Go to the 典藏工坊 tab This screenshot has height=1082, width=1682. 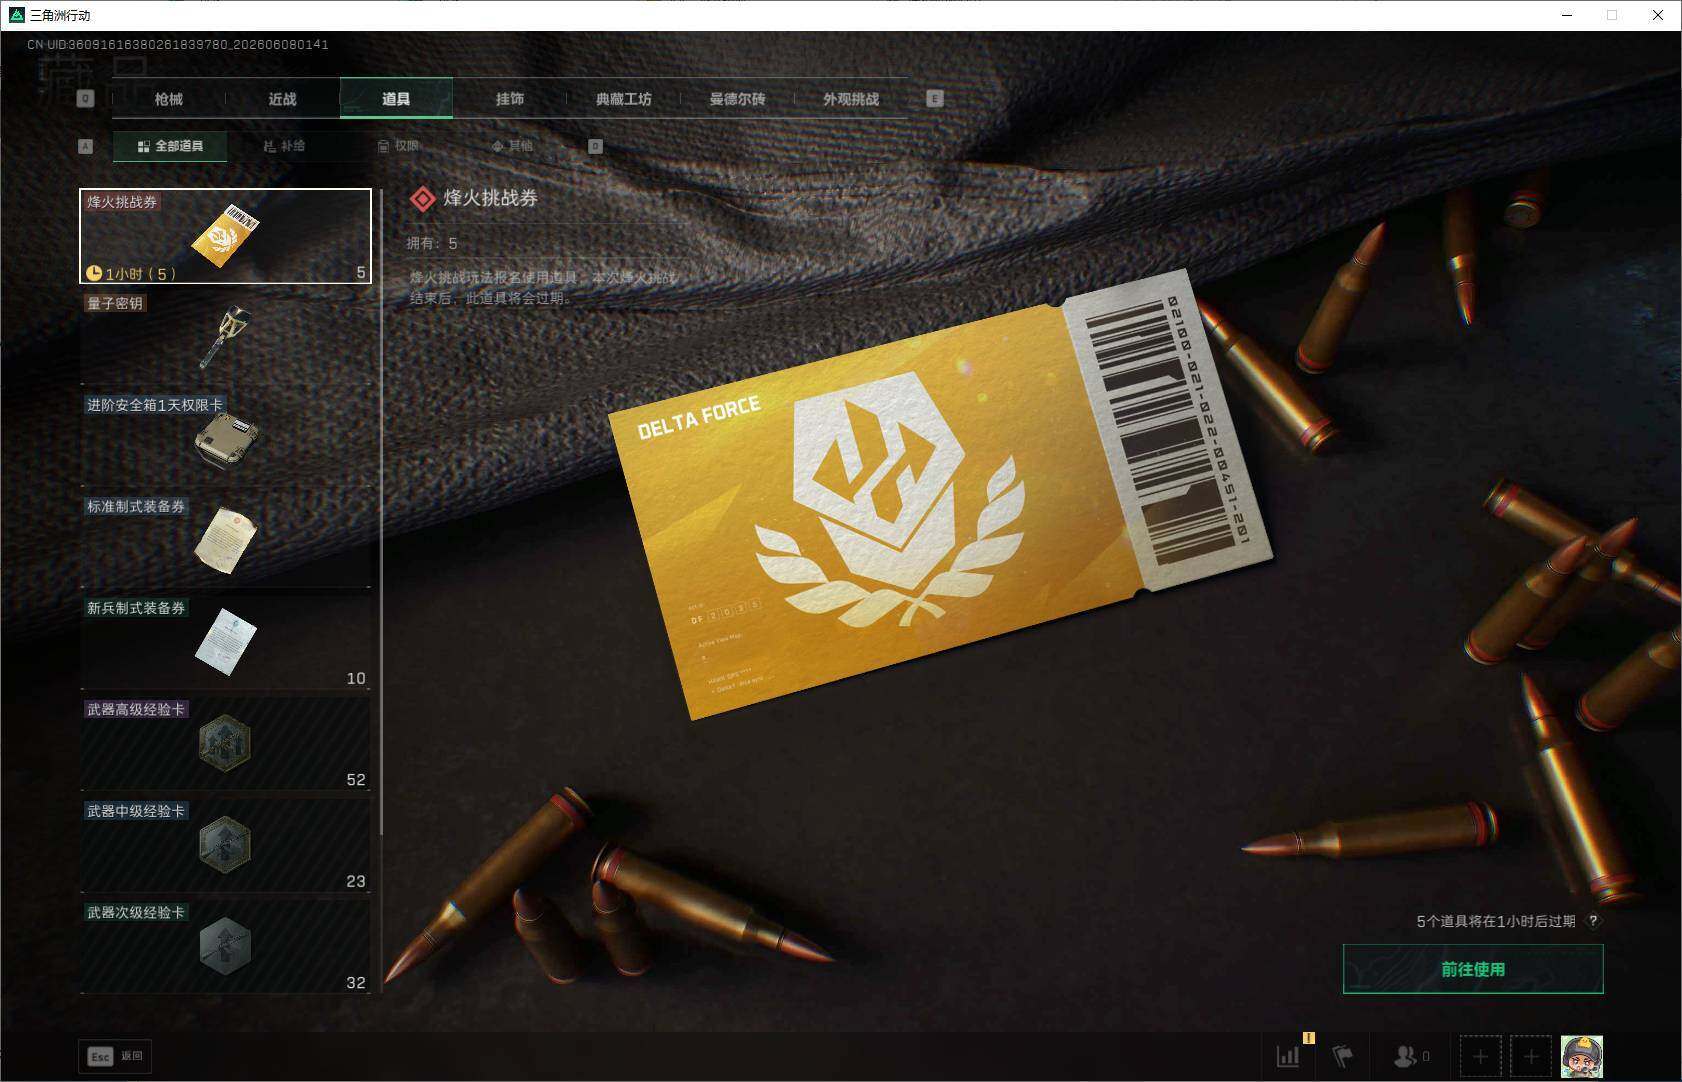[x=624, y=99]
